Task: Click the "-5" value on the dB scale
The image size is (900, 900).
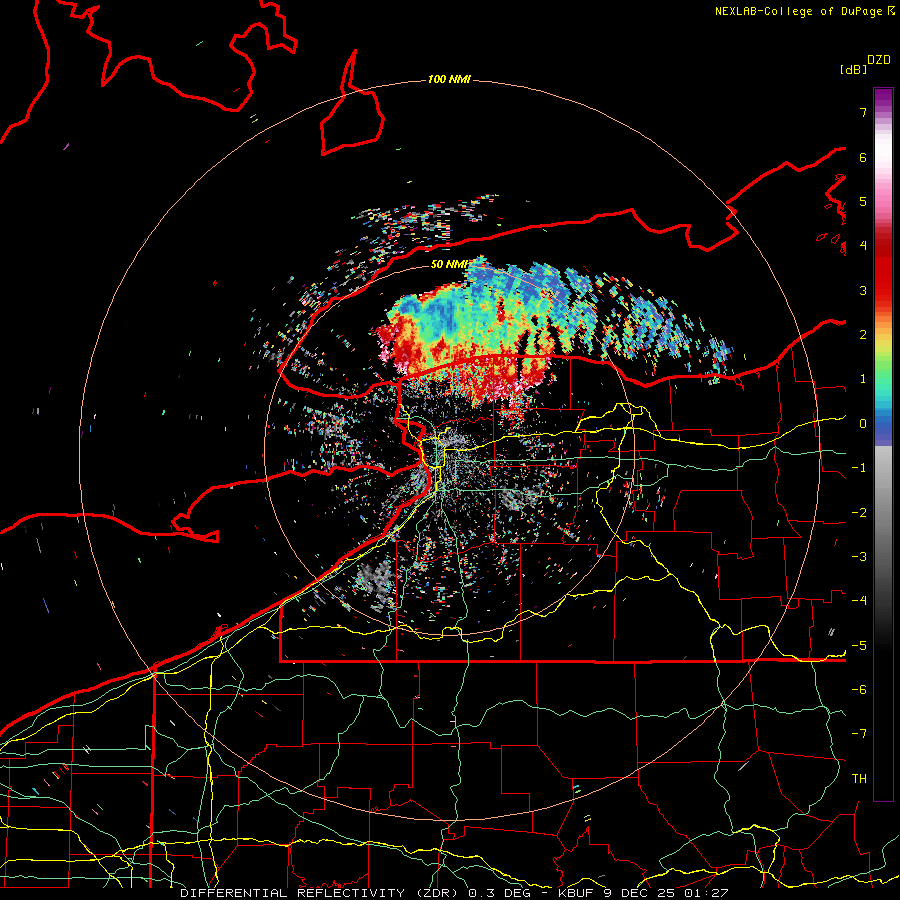Action: pyautogui.click(x=859, y=646)
